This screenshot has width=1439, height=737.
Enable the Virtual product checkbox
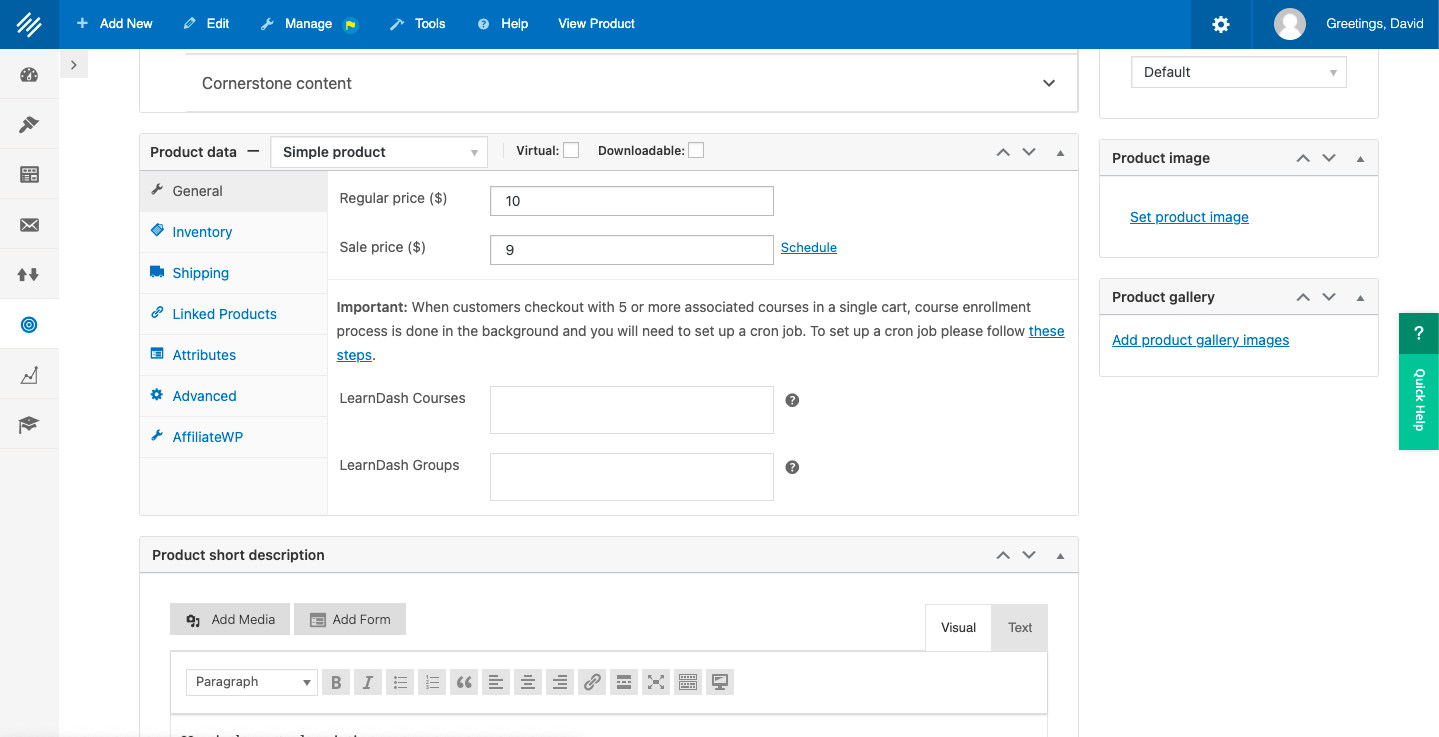[570, 149]
